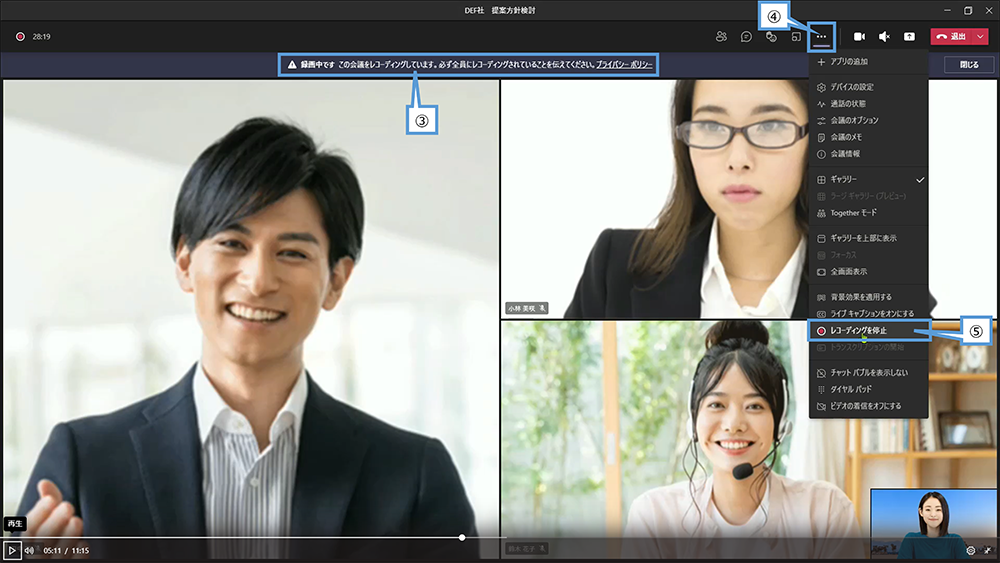Turn on live captions ライブ キャプション
1000x563 pixels.
[868, 314]
